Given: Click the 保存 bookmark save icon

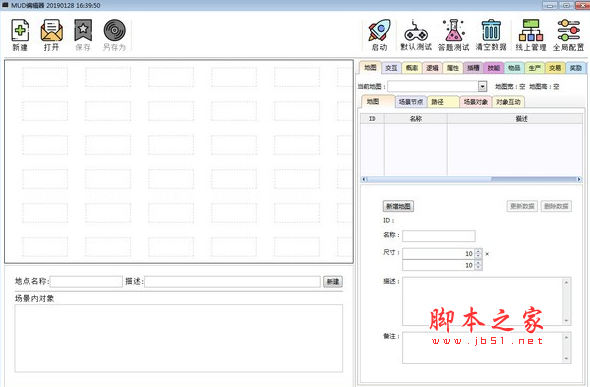Looking at the screenshot, I should tap(83, 35).
